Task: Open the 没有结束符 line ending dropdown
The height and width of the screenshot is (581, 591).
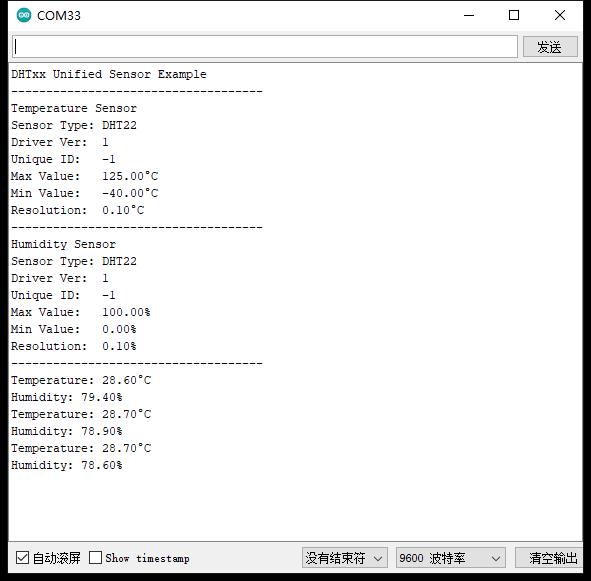Action: (x=344, y=558)
